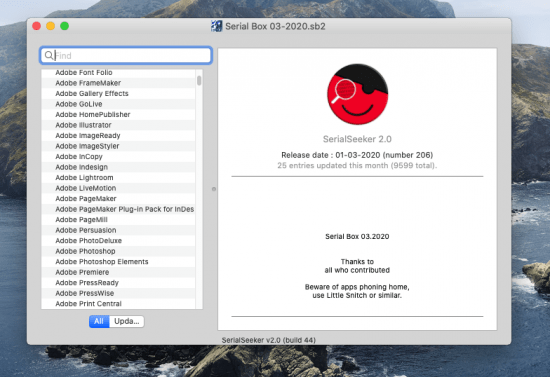
Task: Focus the Find search field
Action: tap(126, 55)
